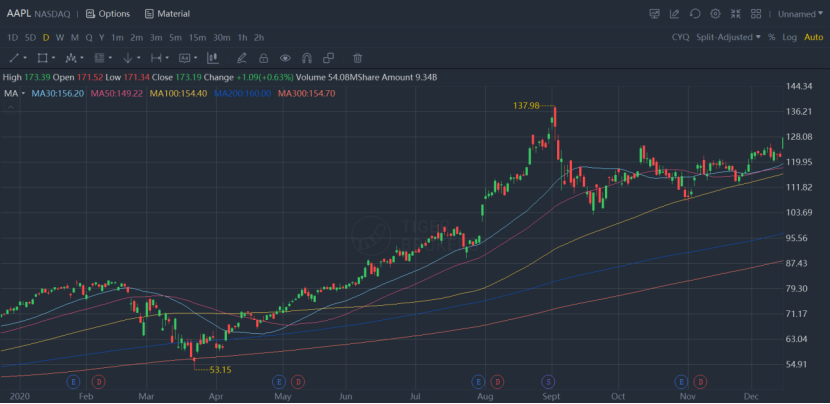Delete drawings with the trash icon
830x404 pixels.
coord(358,58)
